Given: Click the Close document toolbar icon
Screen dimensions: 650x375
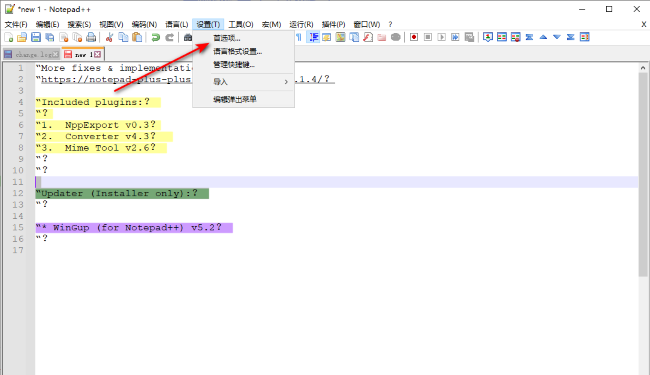Looking at the screenshot, I should (63, 37).
